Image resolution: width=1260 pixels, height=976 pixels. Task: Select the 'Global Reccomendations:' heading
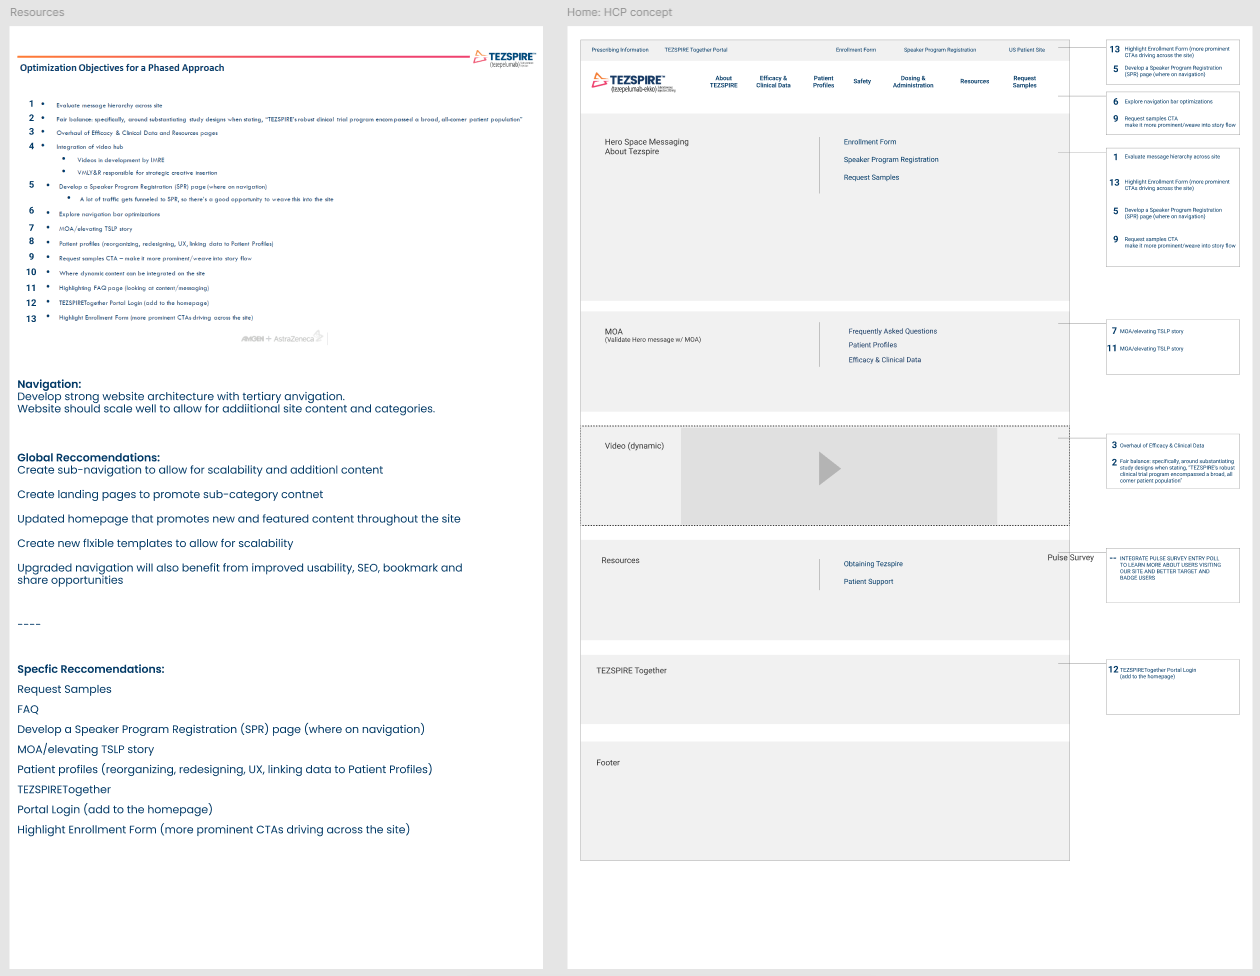(88, 458)
